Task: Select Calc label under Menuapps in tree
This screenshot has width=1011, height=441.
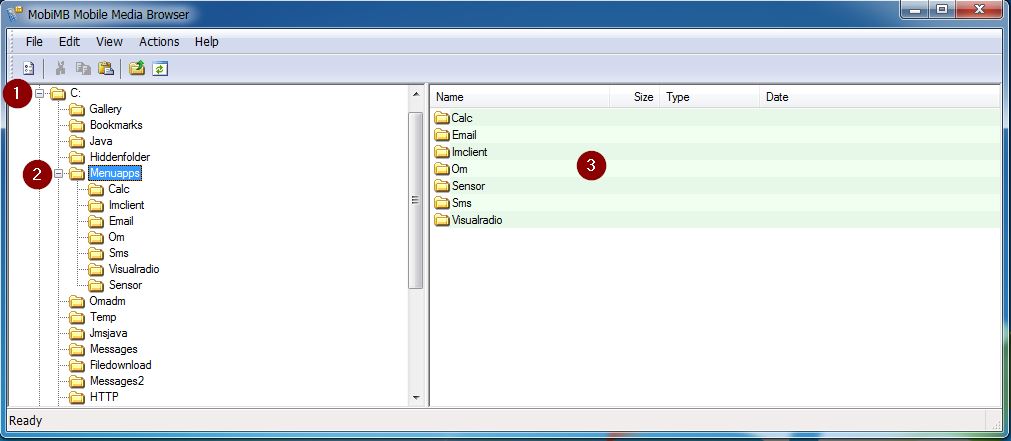Action: 119,189
